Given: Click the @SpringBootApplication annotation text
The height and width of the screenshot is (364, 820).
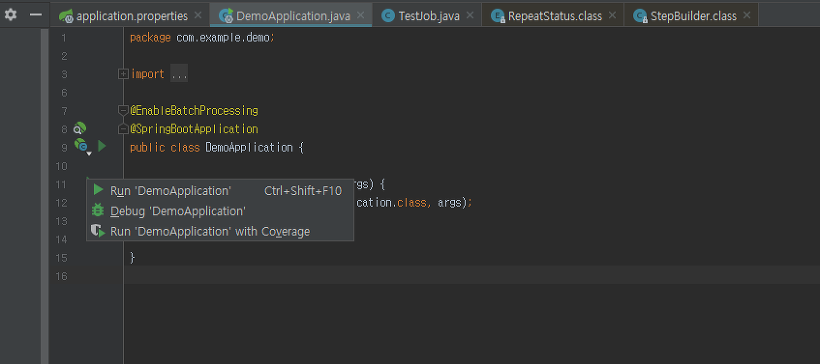Looking at the screenshot, I should 194,129.
